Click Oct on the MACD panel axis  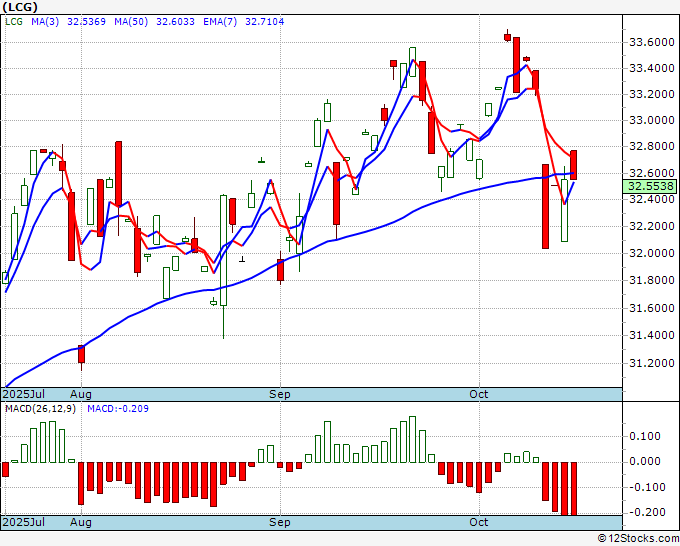479,522
